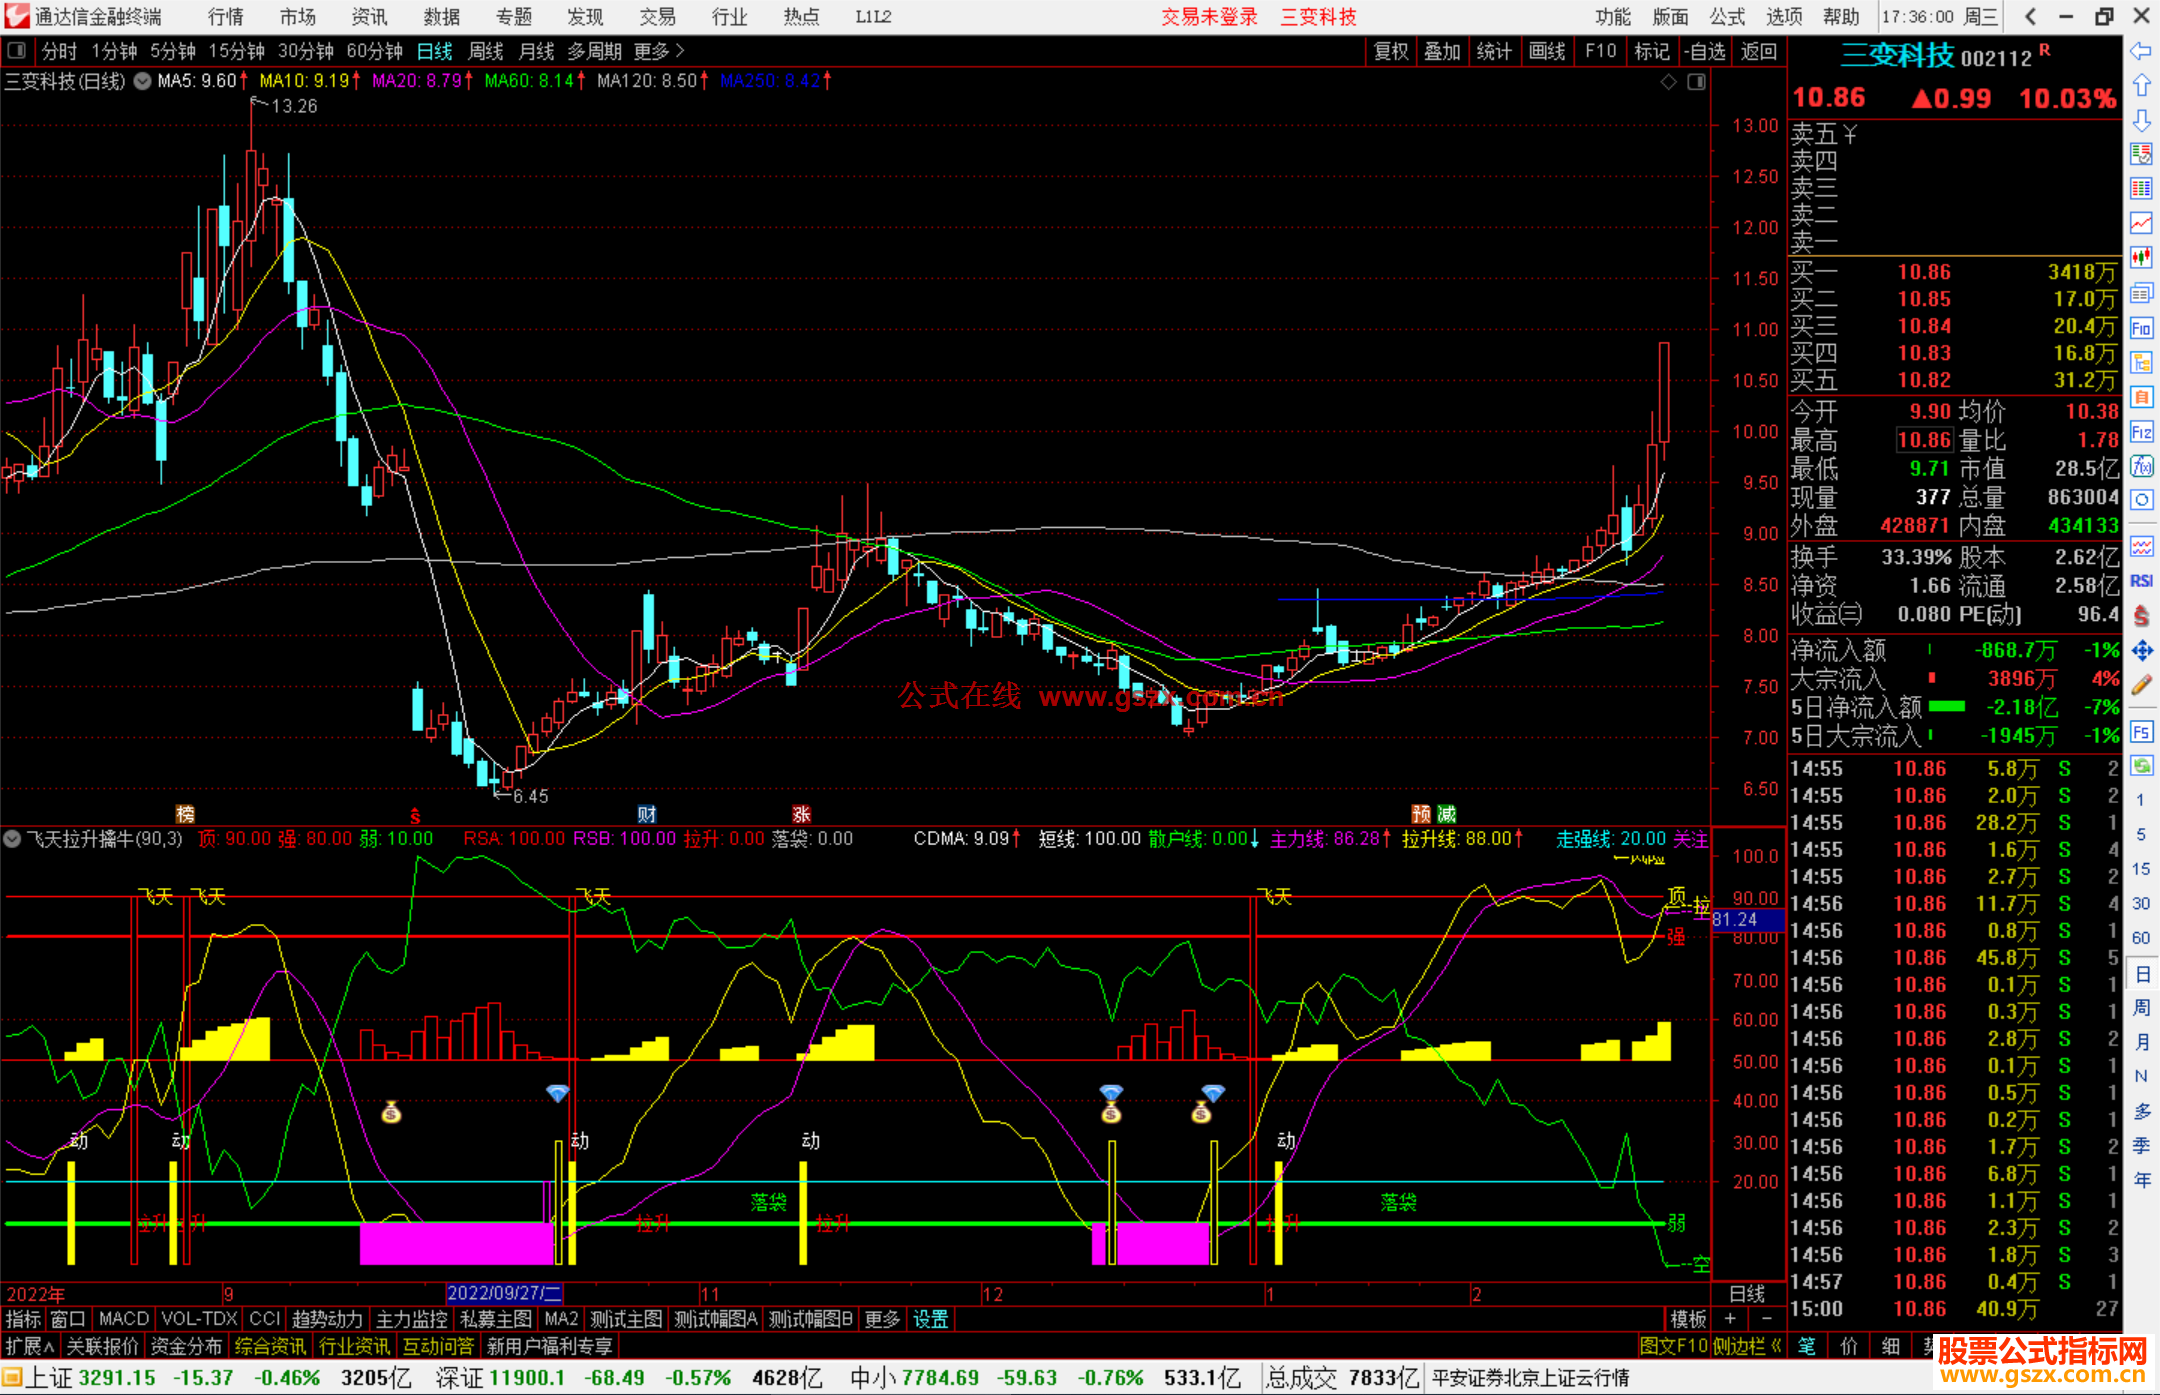This screenshot has width=2160, height=1395.
Task: Select the 周线 weekly period
Action: click(486, 51)
